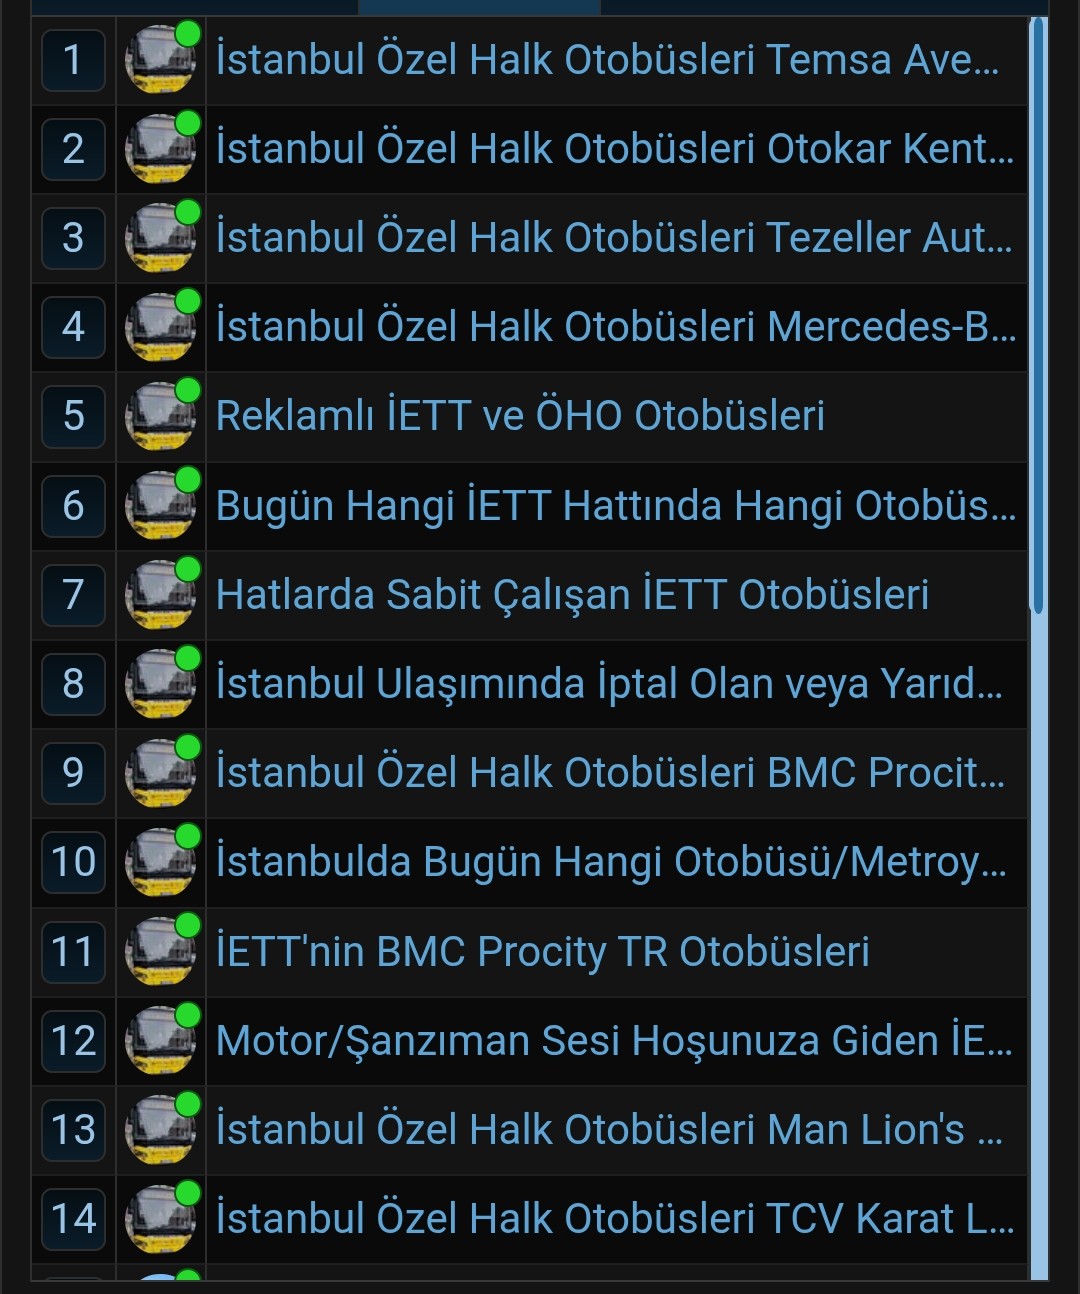Open the Mercedes-B... Halk Otobüsleri topic
The width and height of the screenshot is (1080, 1294).
pyautogui.click(x=616, y=327)
